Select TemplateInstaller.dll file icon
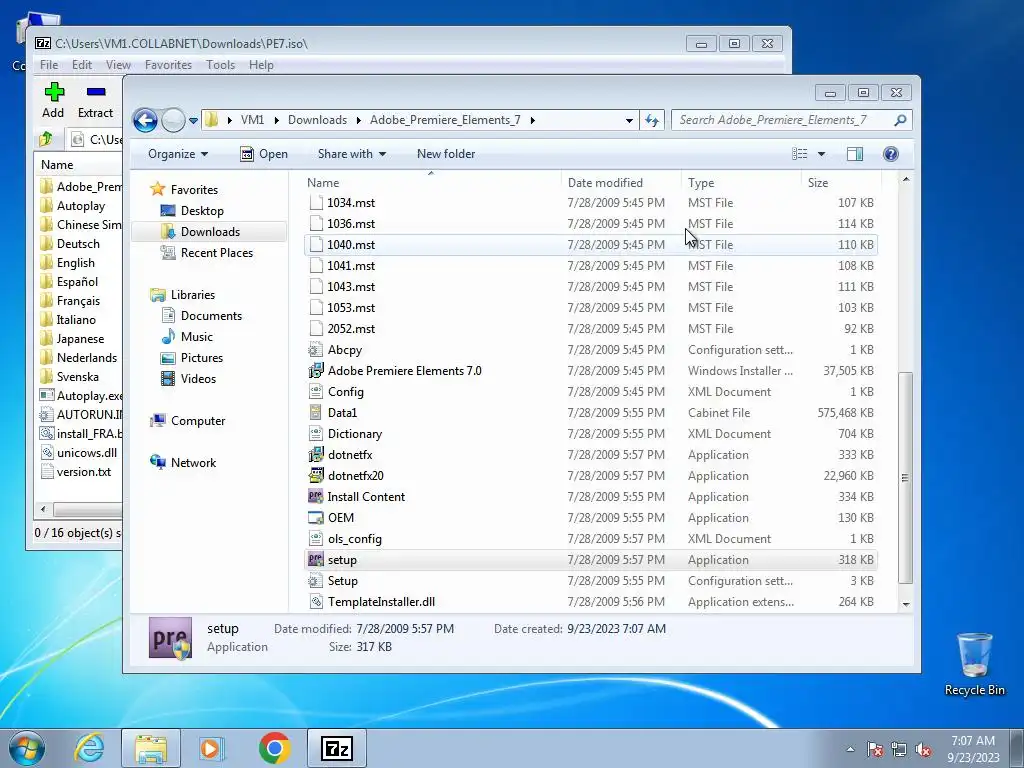The width and height of the screenshot is (1024, 768). tap(315, 601)
